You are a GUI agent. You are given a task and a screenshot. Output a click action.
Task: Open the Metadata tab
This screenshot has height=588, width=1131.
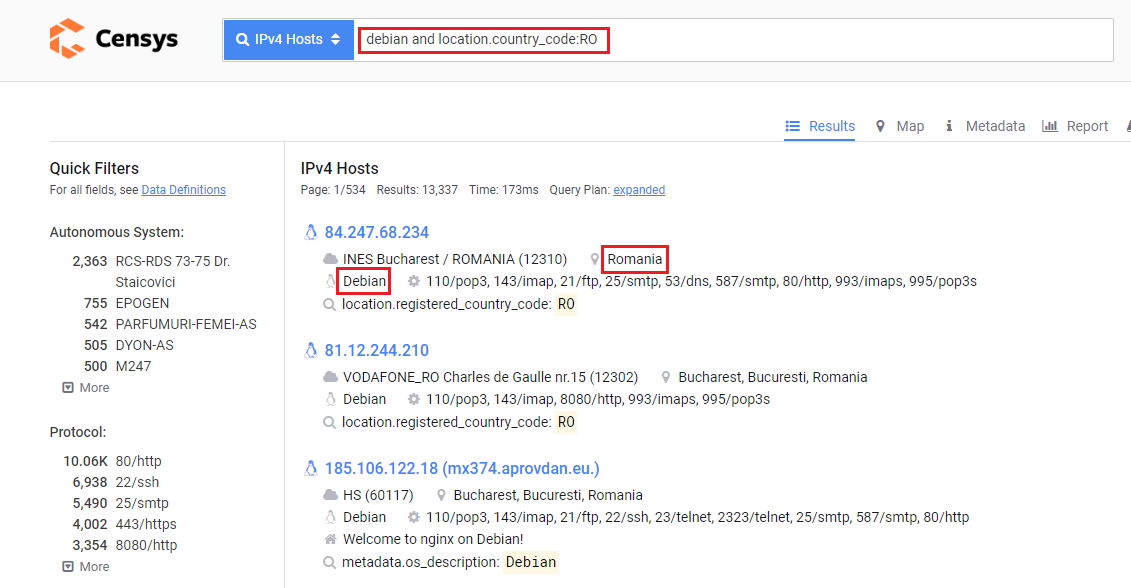tap(985, 126)
